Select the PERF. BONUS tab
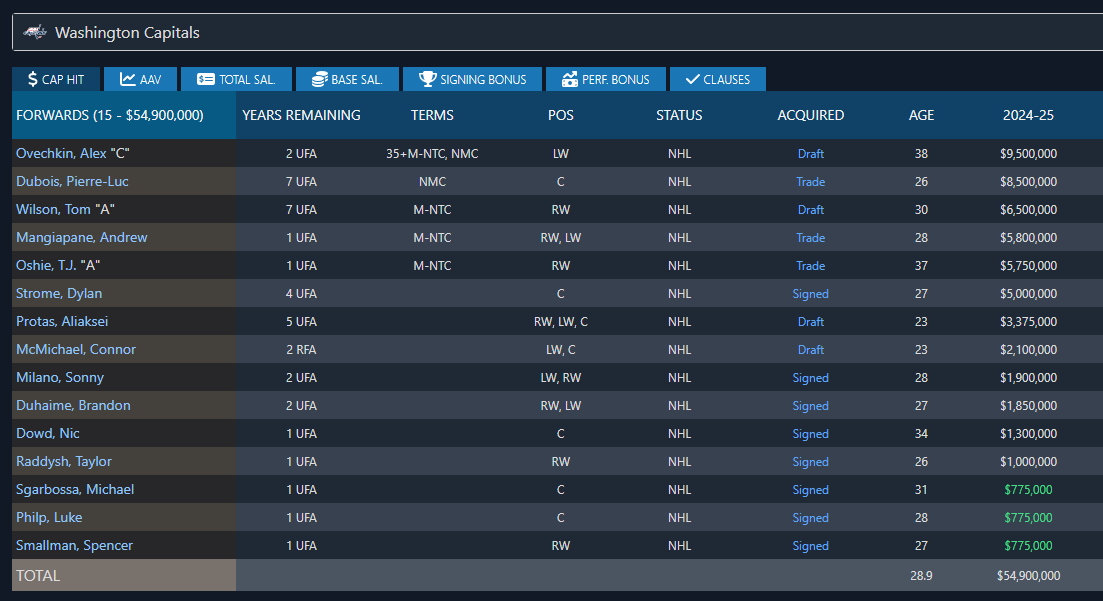The height and width of the screenshot is (601, 1103). [606, 79]
